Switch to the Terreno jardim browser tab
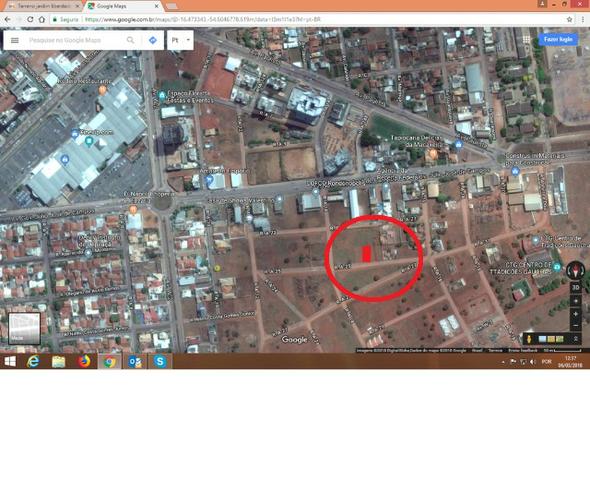 44,6
